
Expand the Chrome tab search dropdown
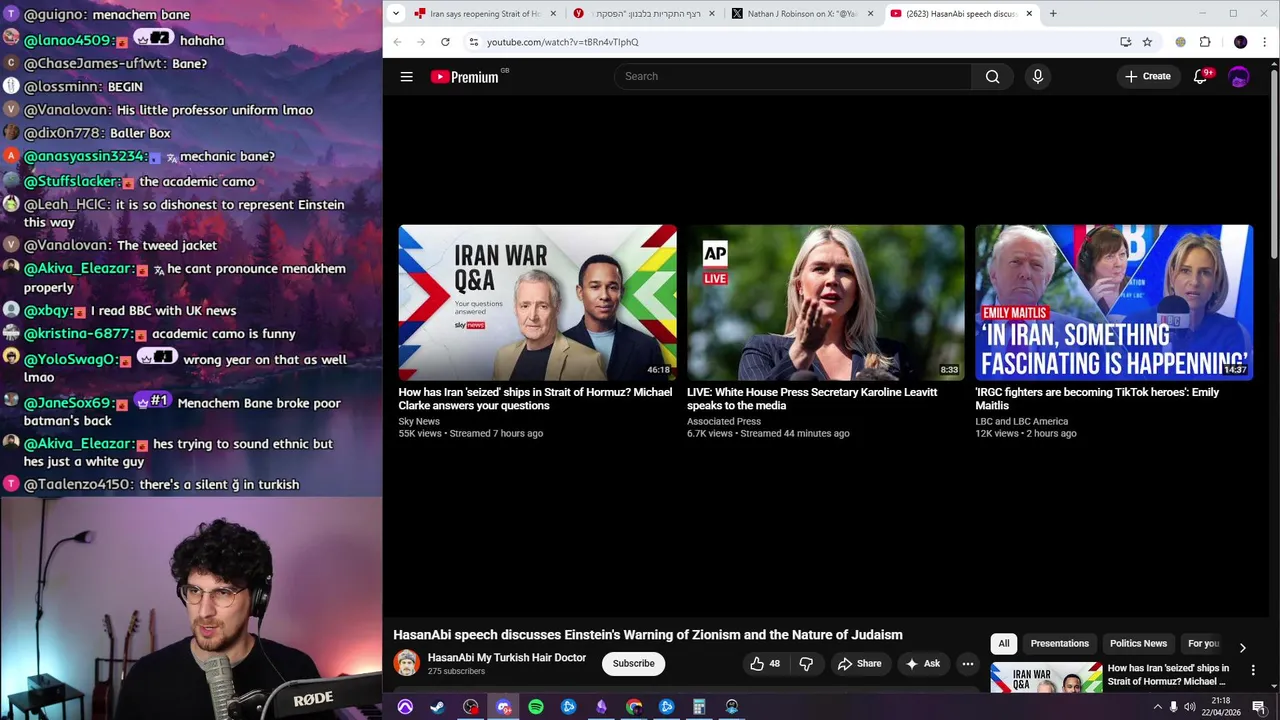click(x=396, y=14)
